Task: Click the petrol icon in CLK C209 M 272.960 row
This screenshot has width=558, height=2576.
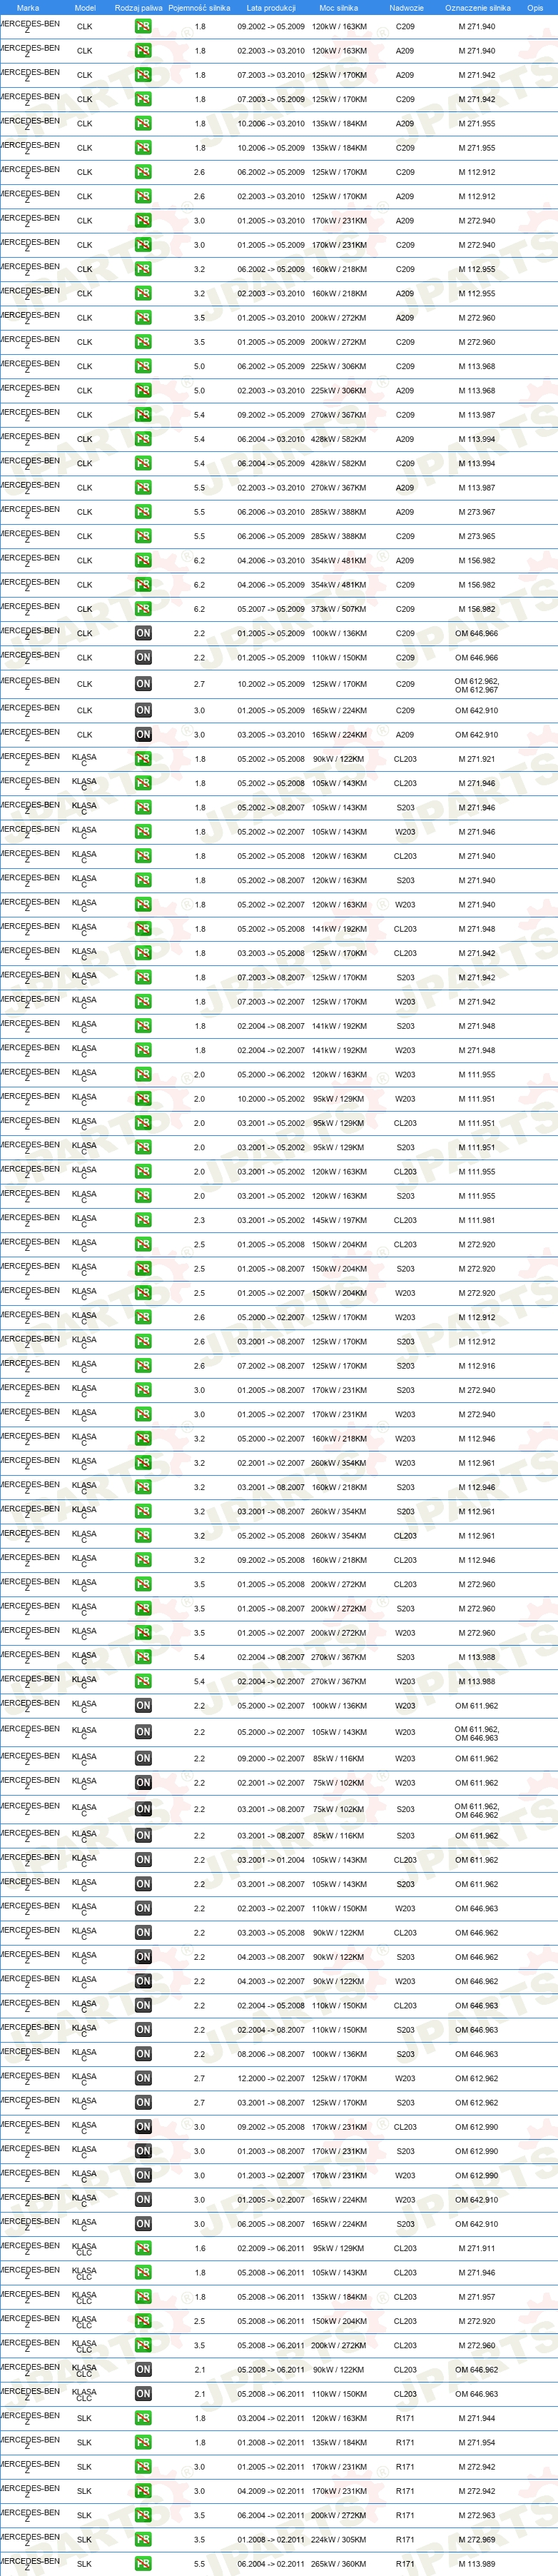Action: click(143, 342)
